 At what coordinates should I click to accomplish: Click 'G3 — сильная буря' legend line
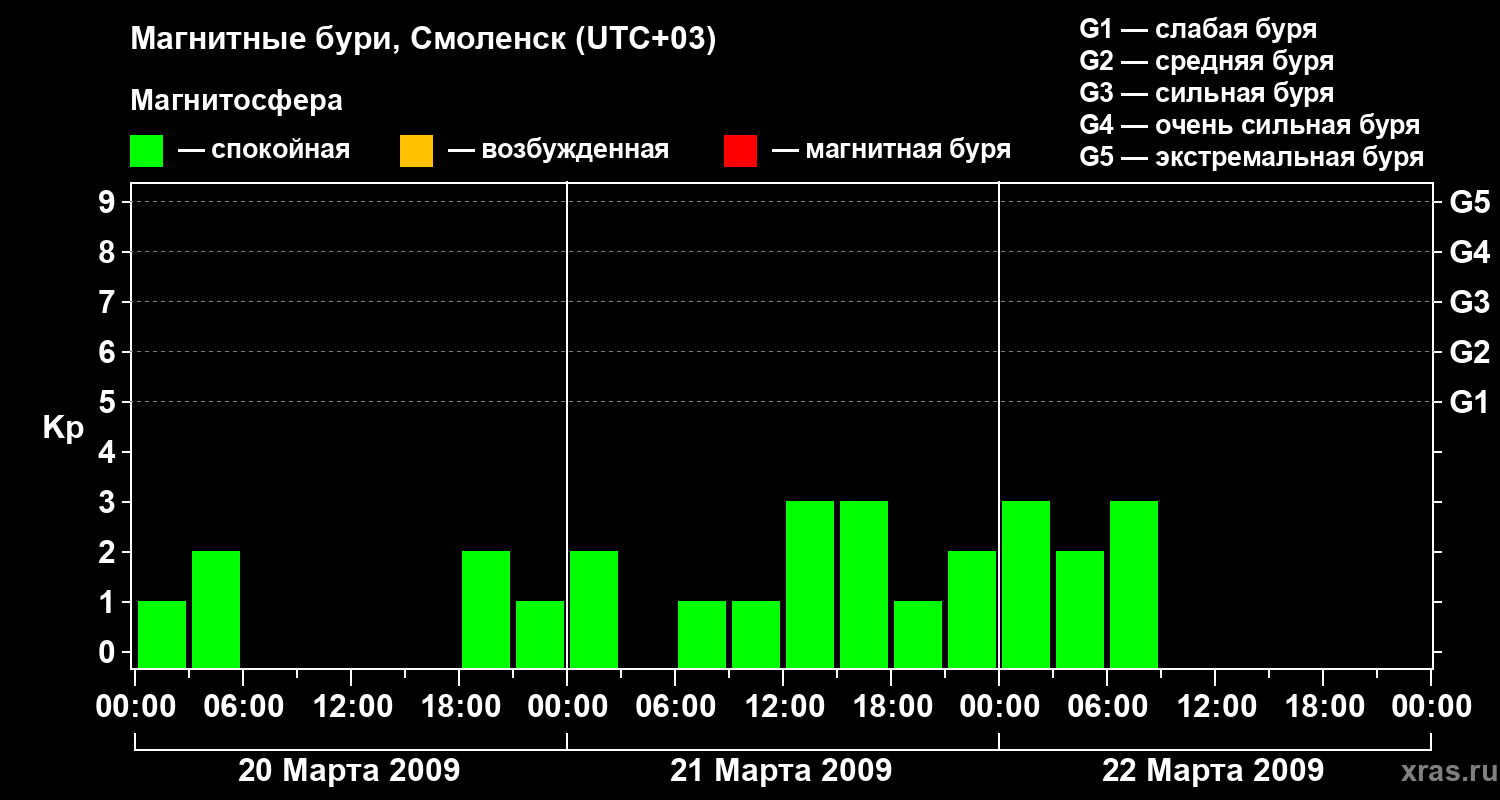click(1207, 93)
